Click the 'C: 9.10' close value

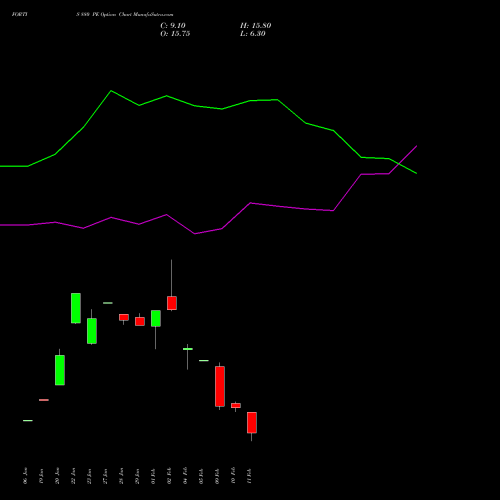point(173,26)
